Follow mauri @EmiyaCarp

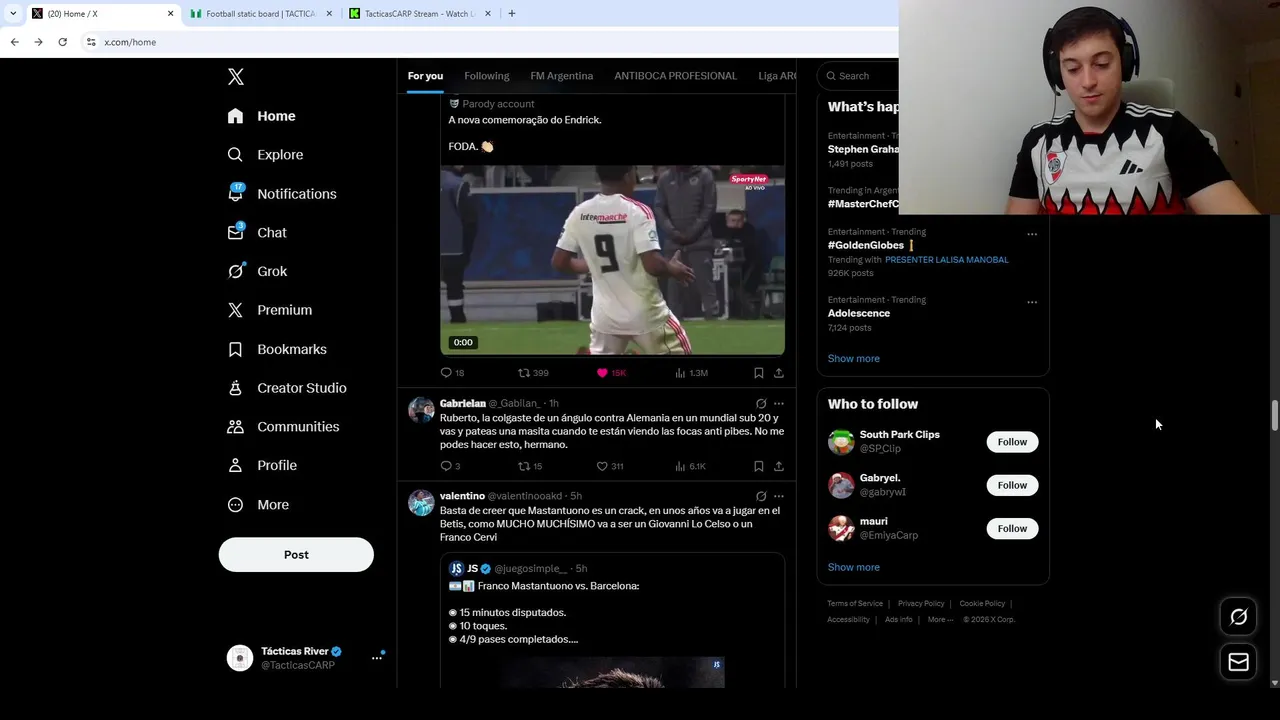tap(1012, 528)
